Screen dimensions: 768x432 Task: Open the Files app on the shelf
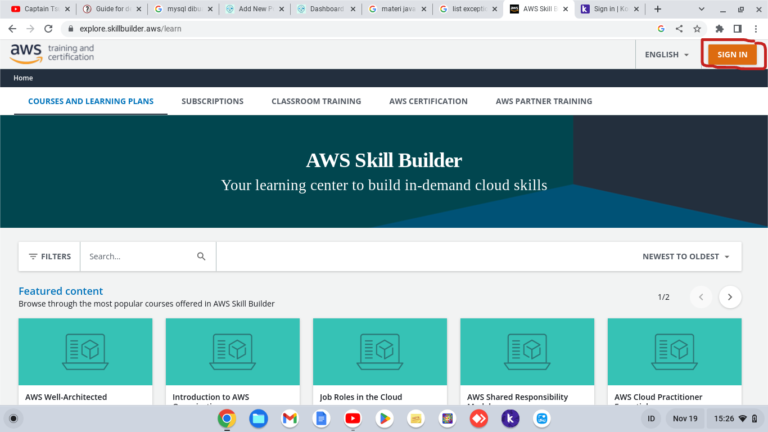[258, 418]
